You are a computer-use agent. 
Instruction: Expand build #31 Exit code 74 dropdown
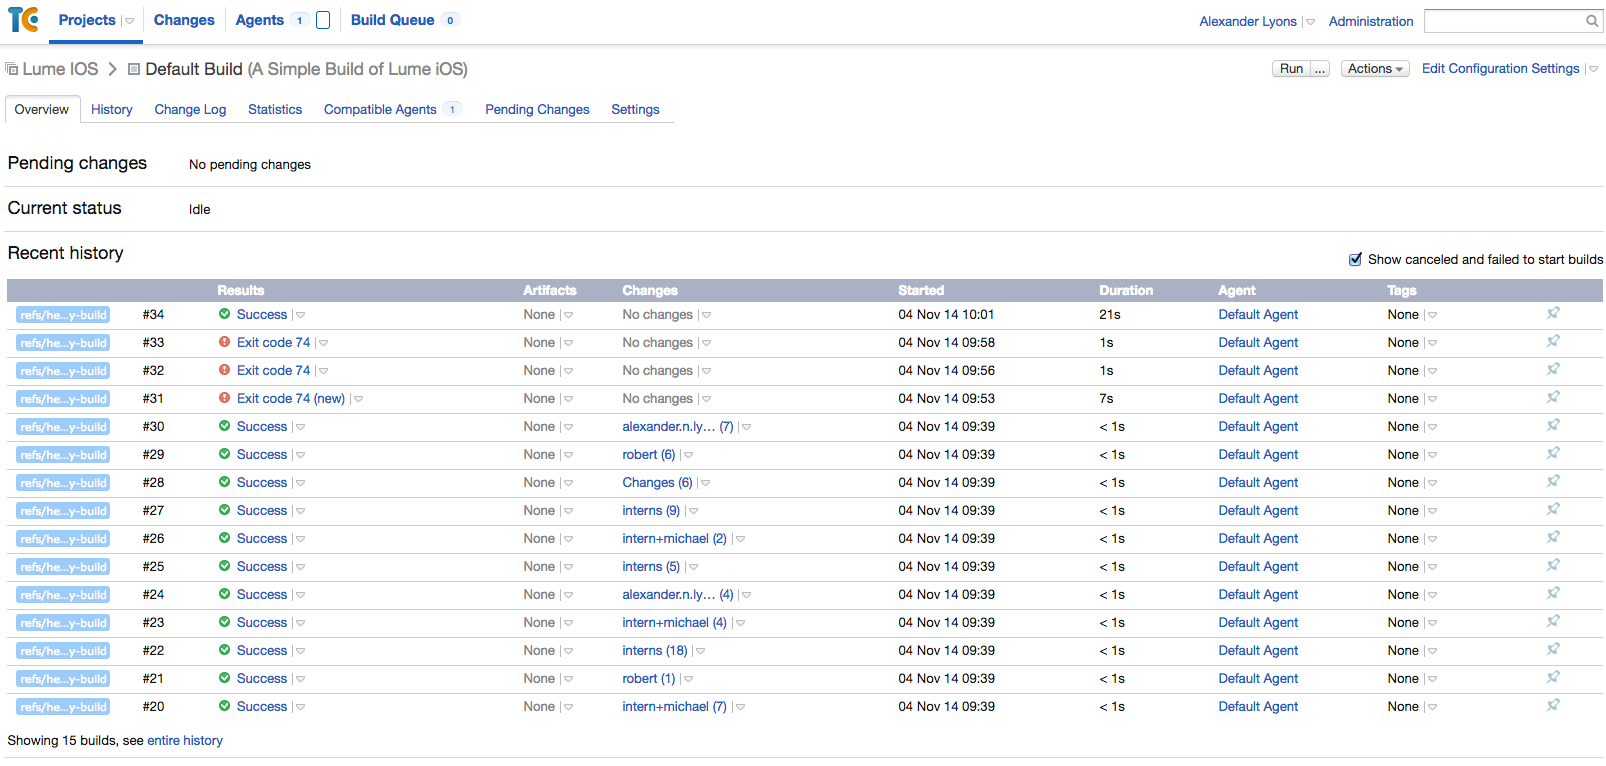(358, 399)
